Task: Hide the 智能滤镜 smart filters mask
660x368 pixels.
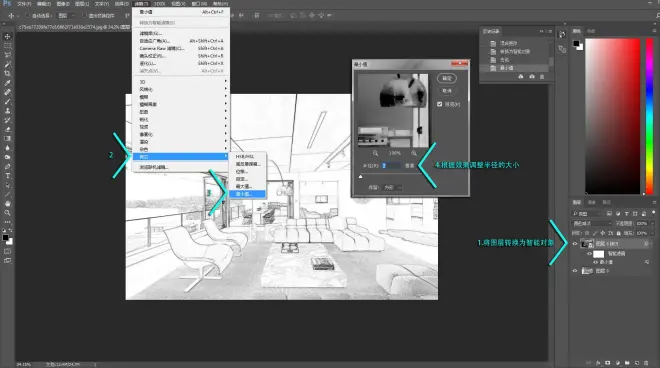Action: (x=589, y=253)
